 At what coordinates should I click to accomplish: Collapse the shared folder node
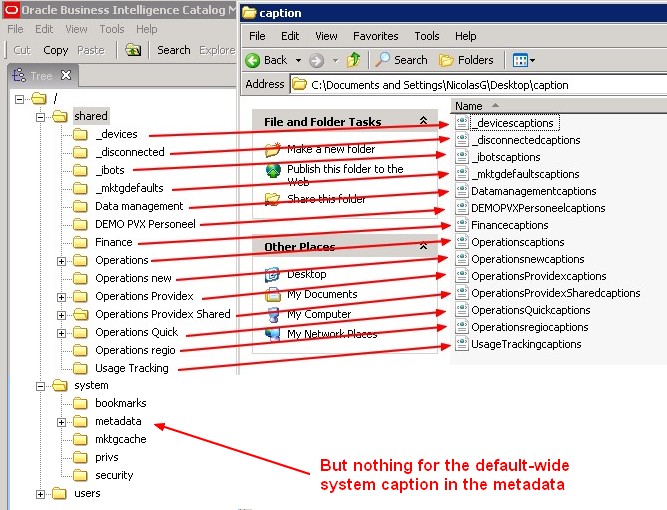tap(40, 117)
